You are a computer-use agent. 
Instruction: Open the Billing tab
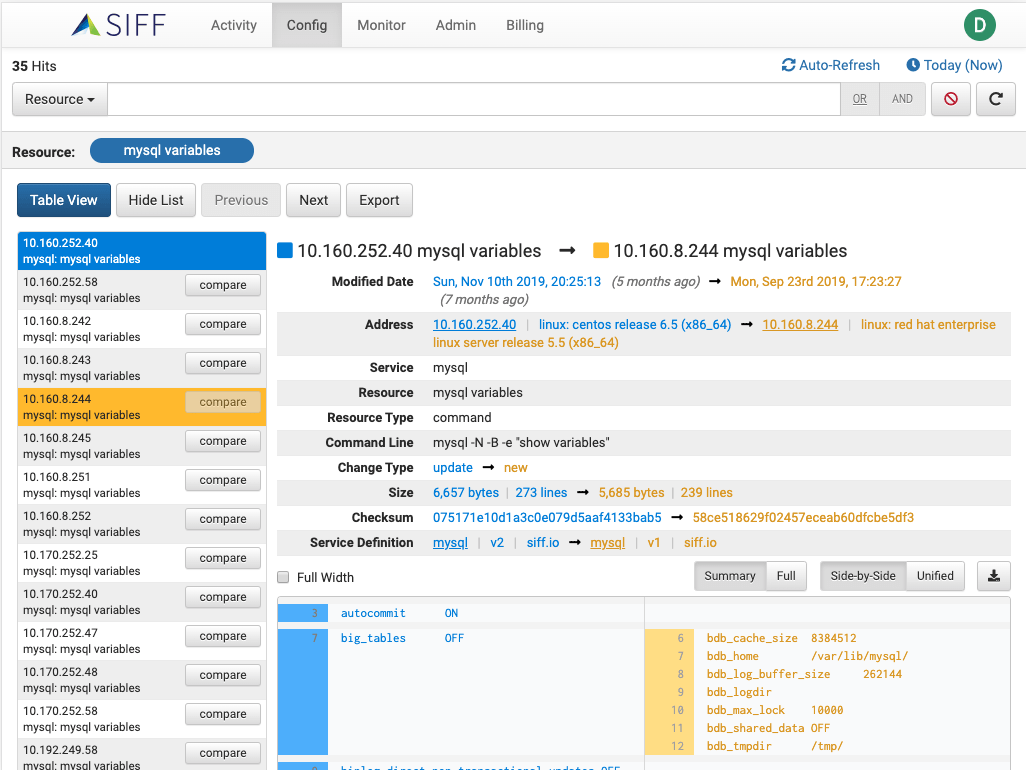click(525, 25)
